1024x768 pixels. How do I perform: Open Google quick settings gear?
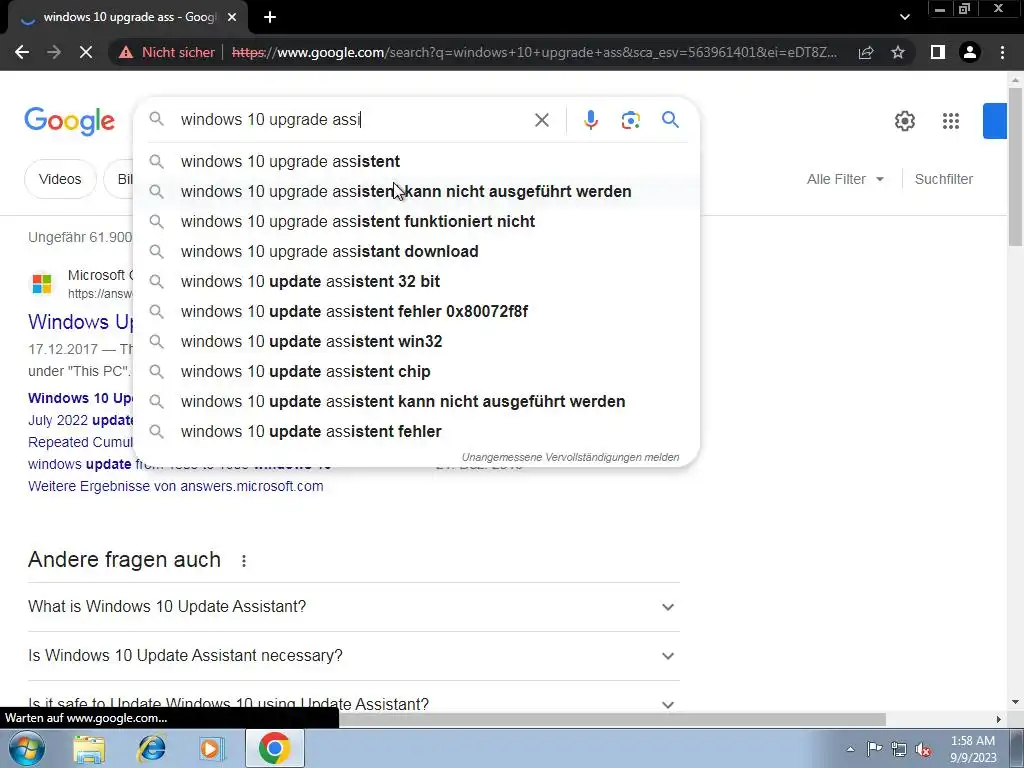point(904,121)
